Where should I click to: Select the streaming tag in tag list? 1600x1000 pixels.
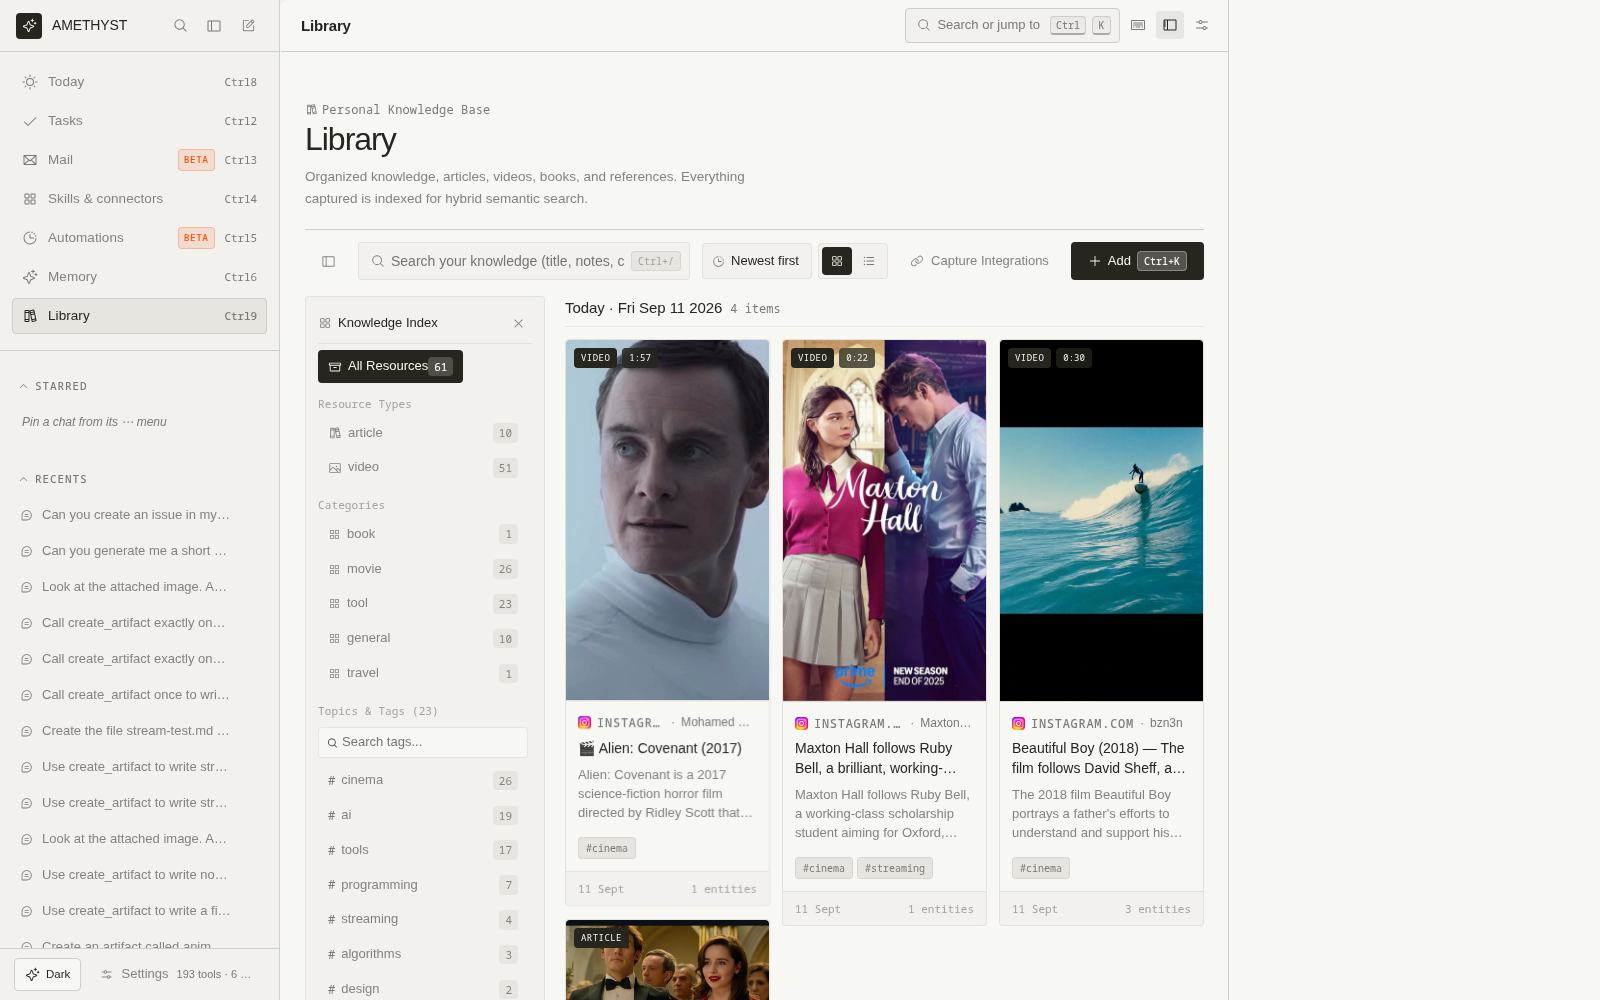coord(424,919)
